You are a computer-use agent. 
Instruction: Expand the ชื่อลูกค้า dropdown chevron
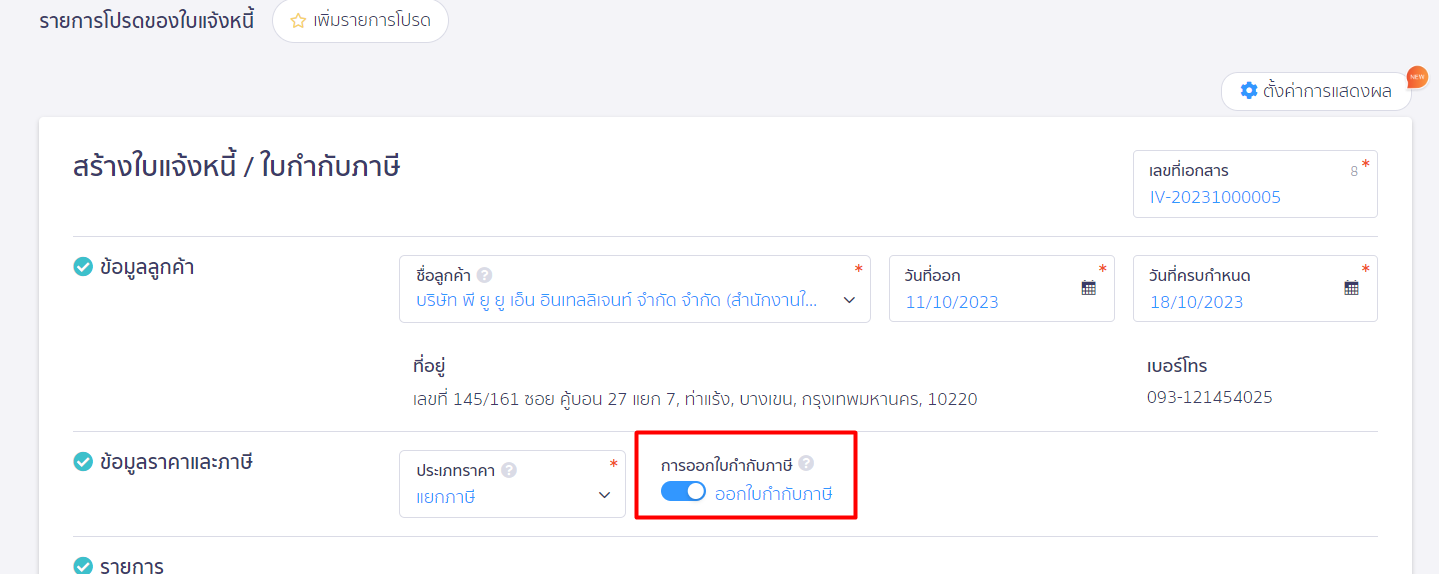(849, 301)
